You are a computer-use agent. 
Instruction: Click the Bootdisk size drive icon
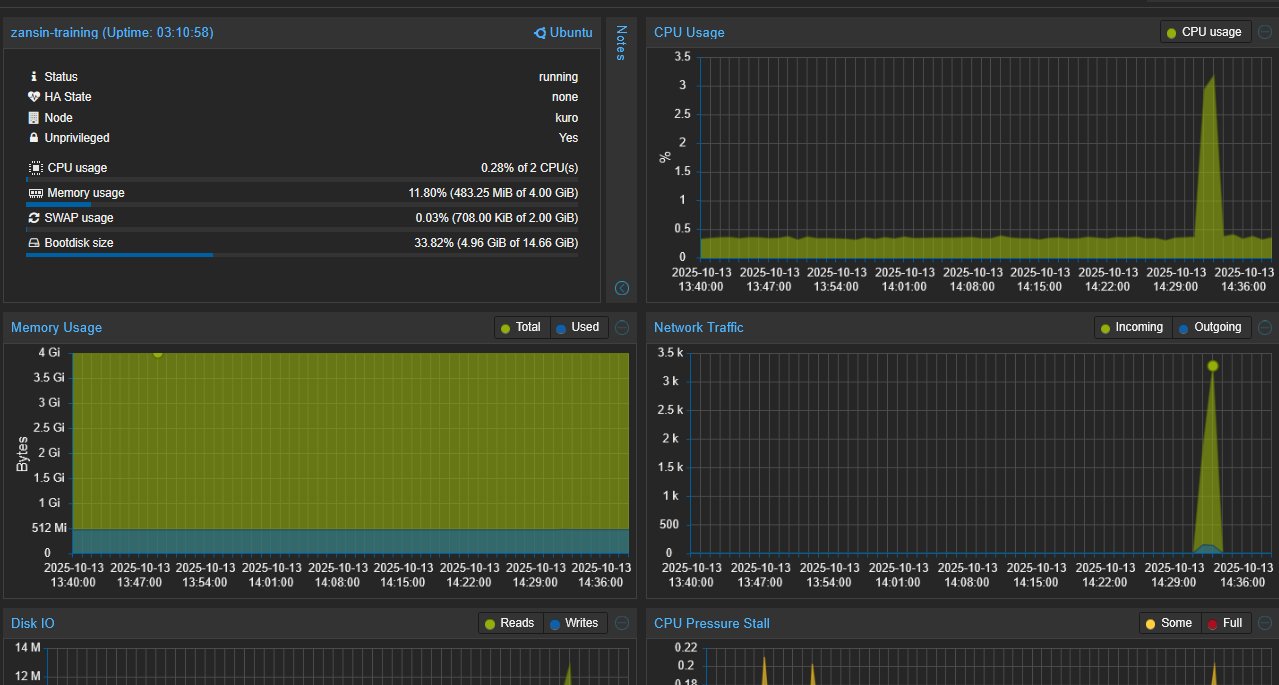pyautogui.click(x=35, y=243)
